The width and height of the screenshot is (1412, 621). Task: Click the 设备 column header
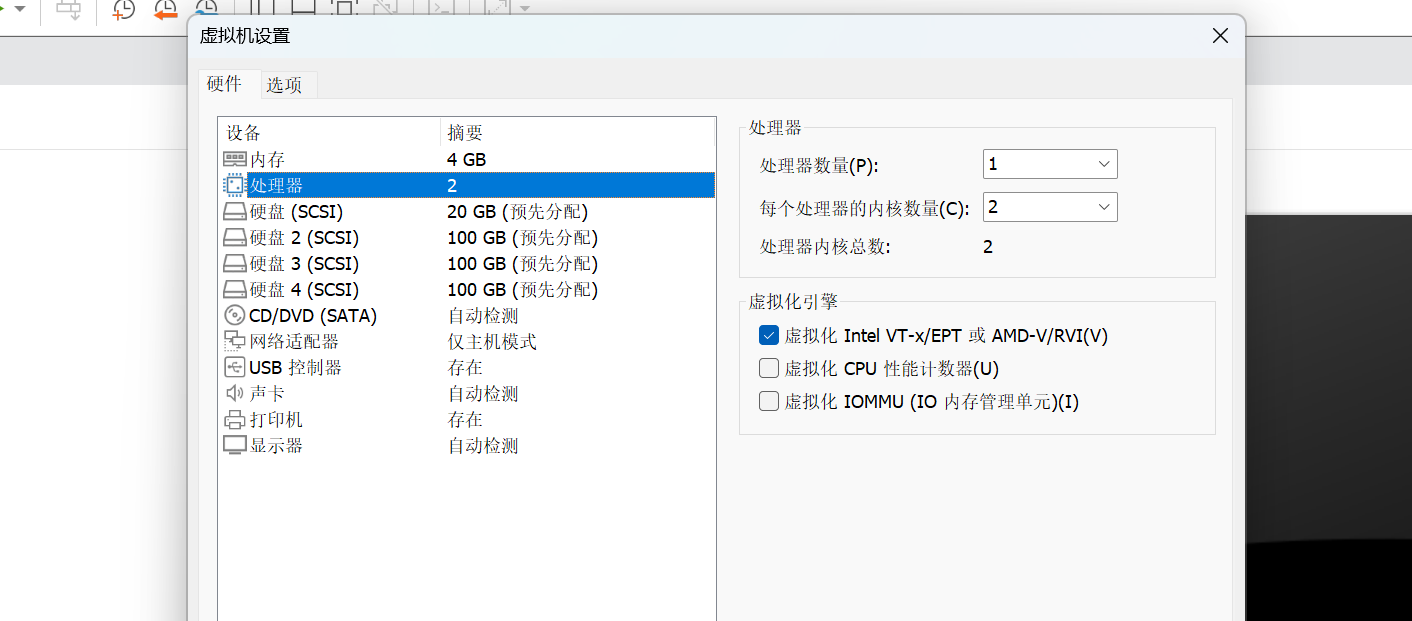328,133
